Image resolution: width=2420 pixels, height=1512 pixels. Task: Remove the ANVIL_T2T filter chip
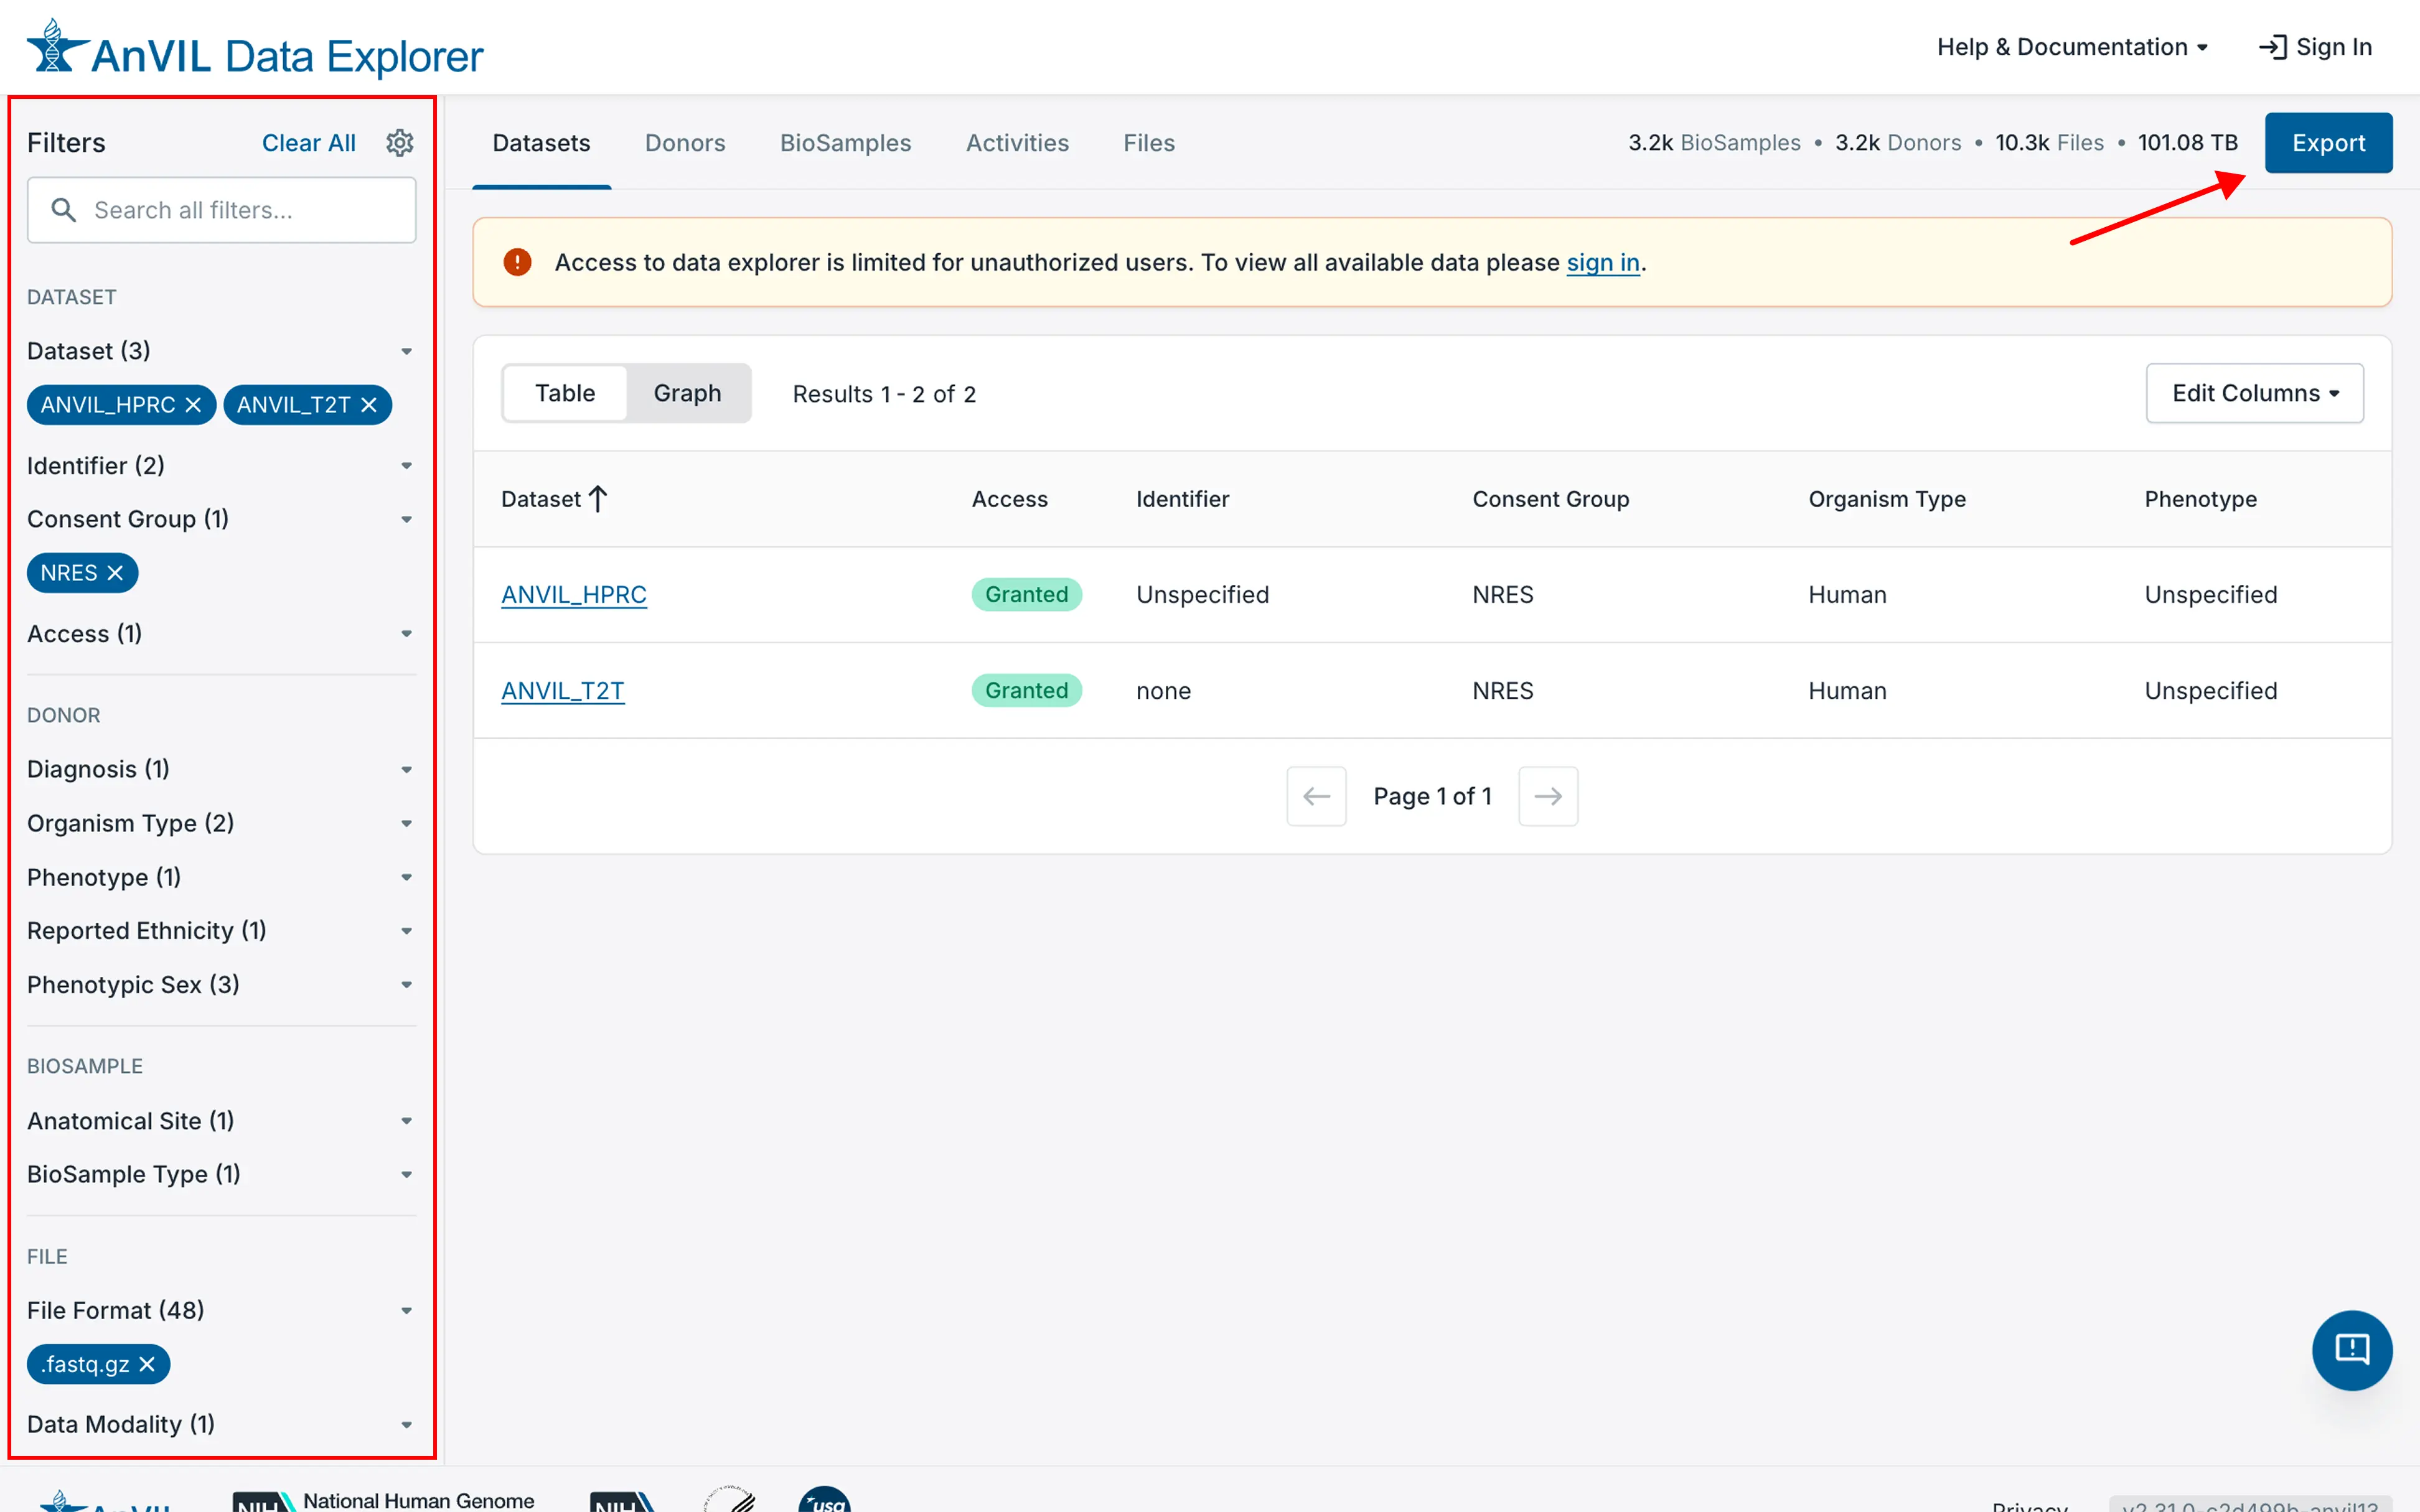368,404
